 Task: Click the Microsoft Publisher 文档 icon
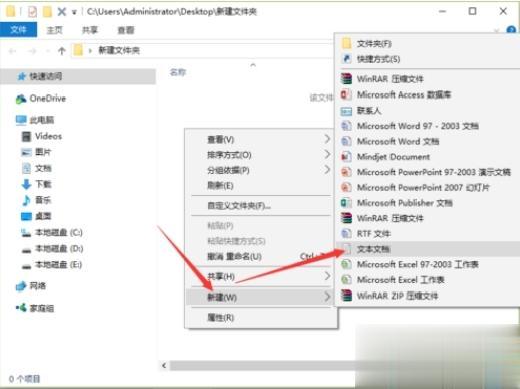[346, 203]
